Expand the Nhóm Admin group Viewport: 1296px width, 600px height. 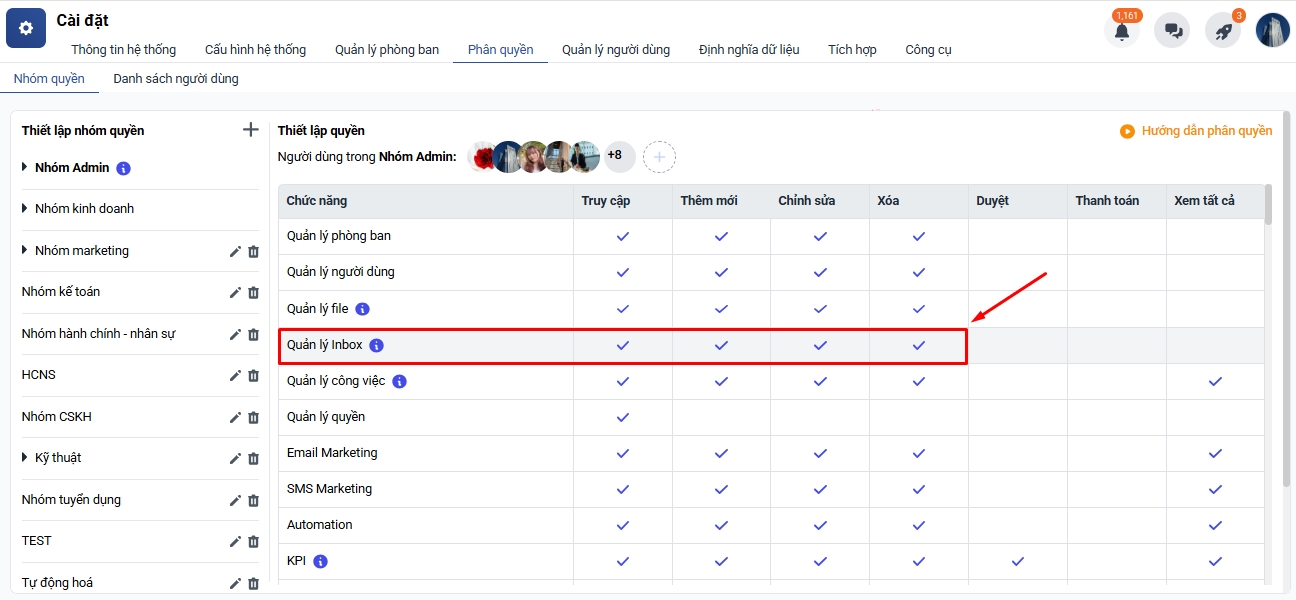click(25, 167)
